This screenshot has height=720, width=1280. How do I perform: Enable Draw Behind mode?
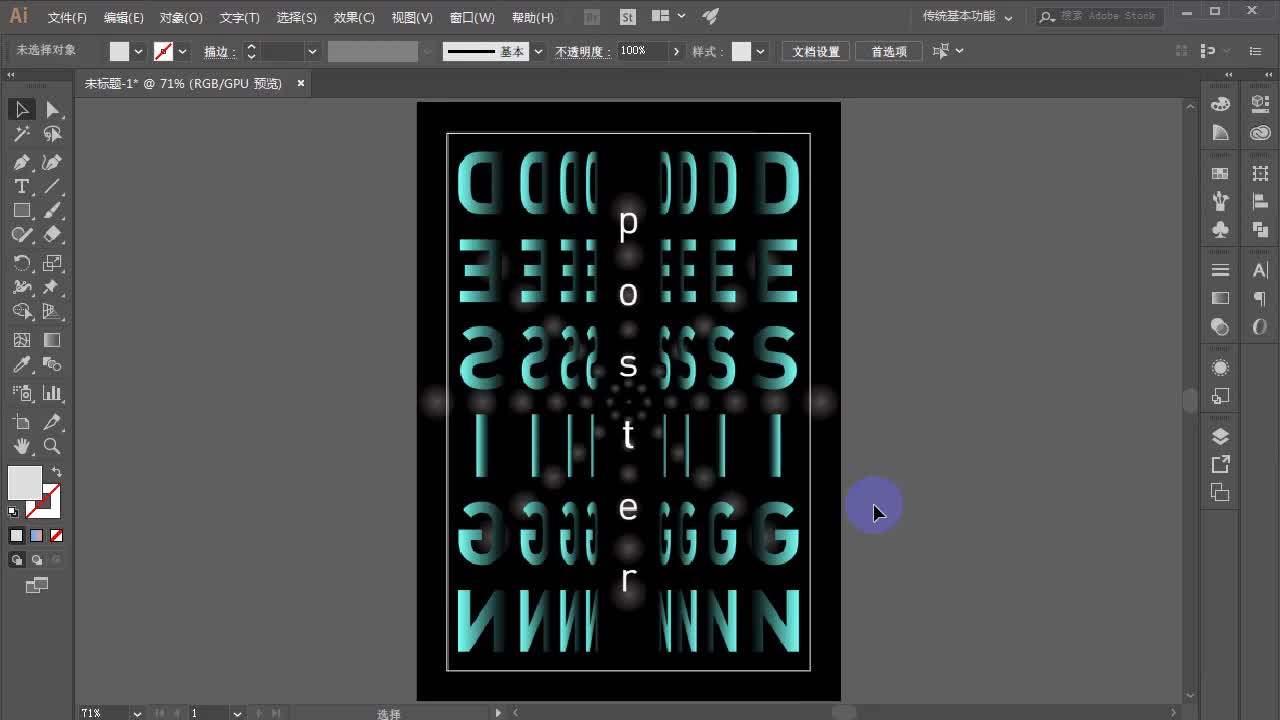[37, 560]
